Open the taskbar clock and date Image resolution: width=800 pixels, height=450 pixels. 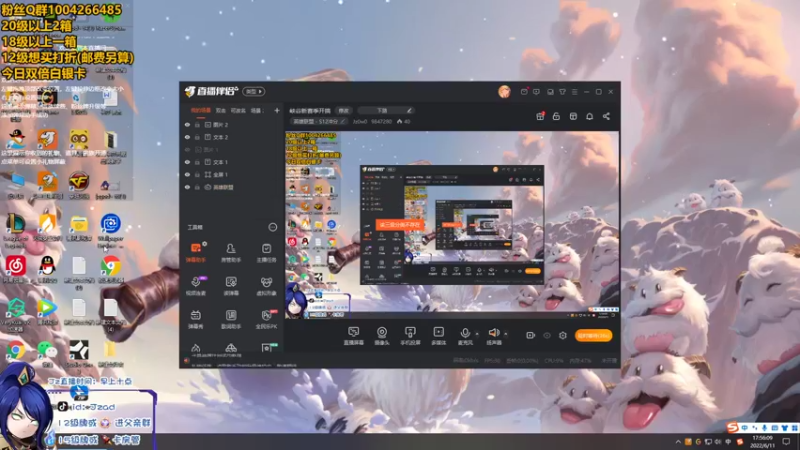pyautogui.click(x=763, y=442)
